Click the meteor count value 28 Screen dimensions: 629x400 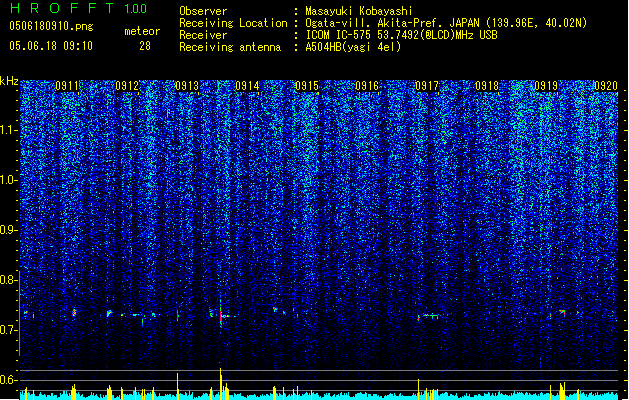pos(145,46)
